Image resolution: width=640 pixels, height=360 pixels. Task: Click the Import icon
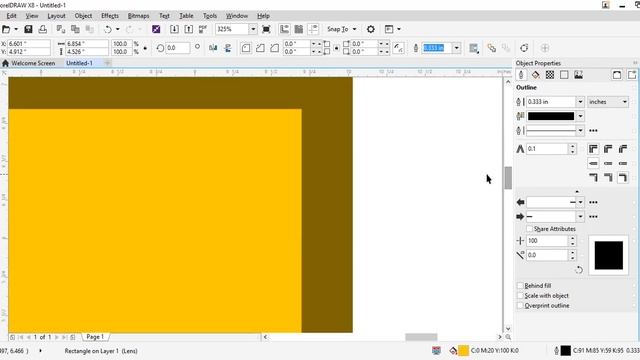point(174,29)
